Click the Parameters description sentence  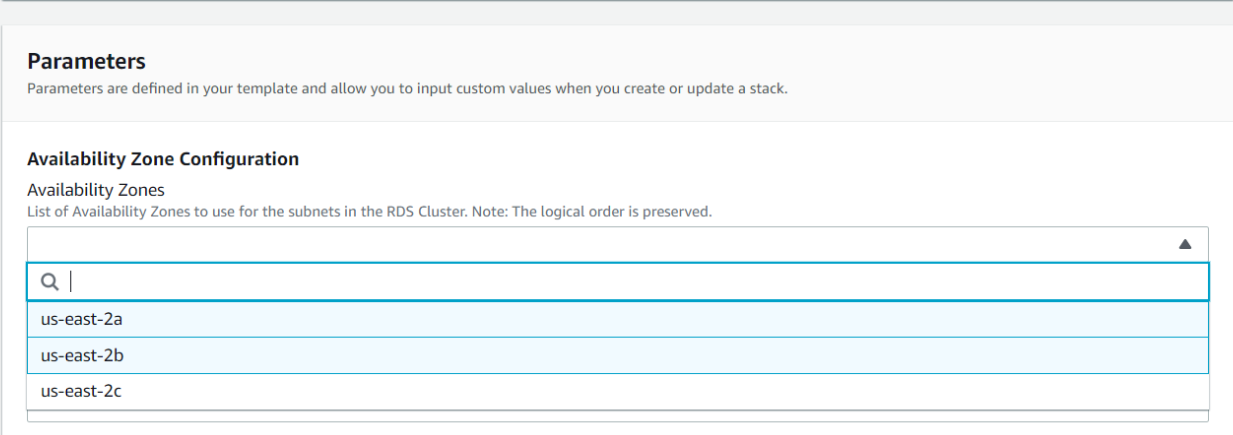pos(407,89)
